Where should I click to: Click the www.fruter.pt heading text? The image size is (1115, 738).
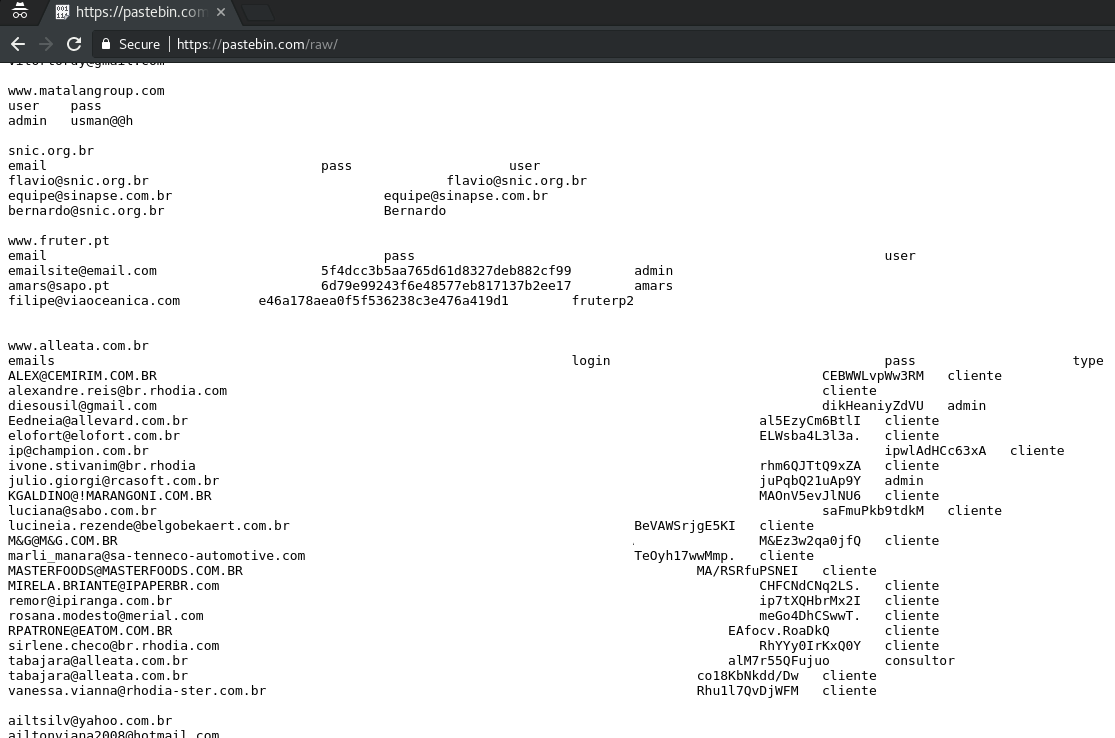click(59, 240)
